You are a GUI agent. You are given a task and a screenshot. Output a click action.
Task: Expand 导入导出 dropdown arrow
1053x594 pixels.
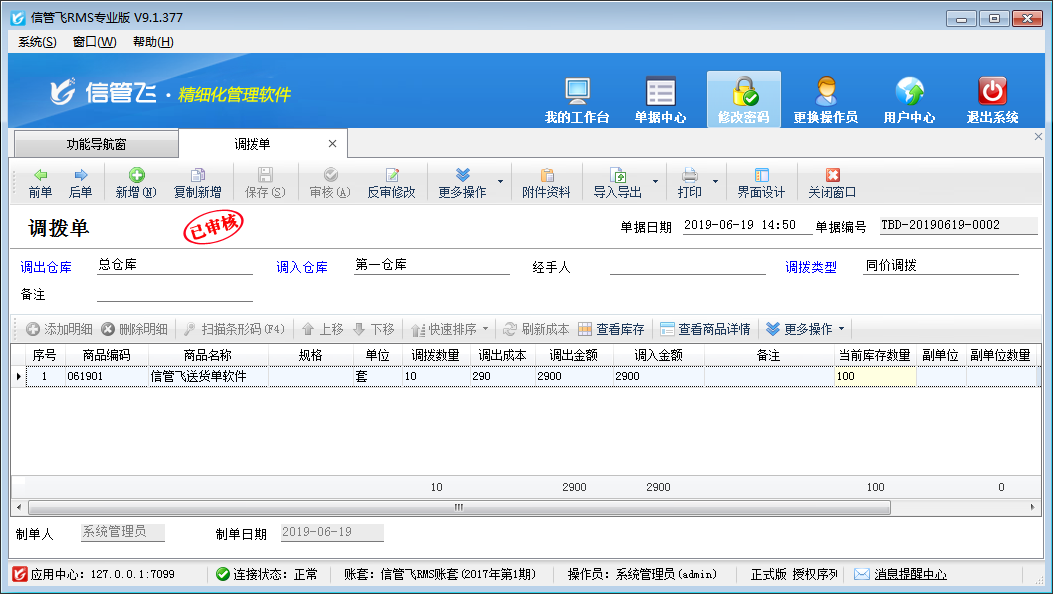pos(656,182)
